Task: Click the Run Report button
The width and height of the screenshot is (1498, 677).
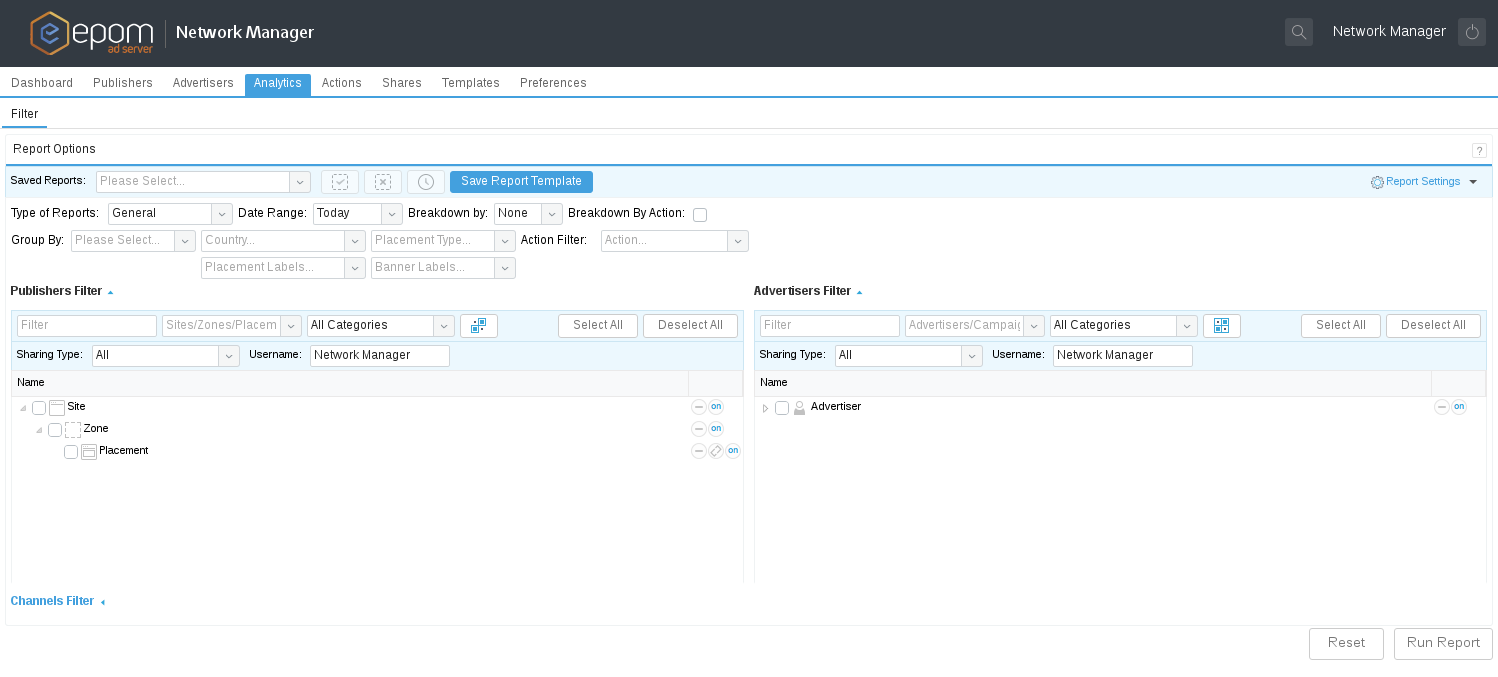Action: point(1443,644)
